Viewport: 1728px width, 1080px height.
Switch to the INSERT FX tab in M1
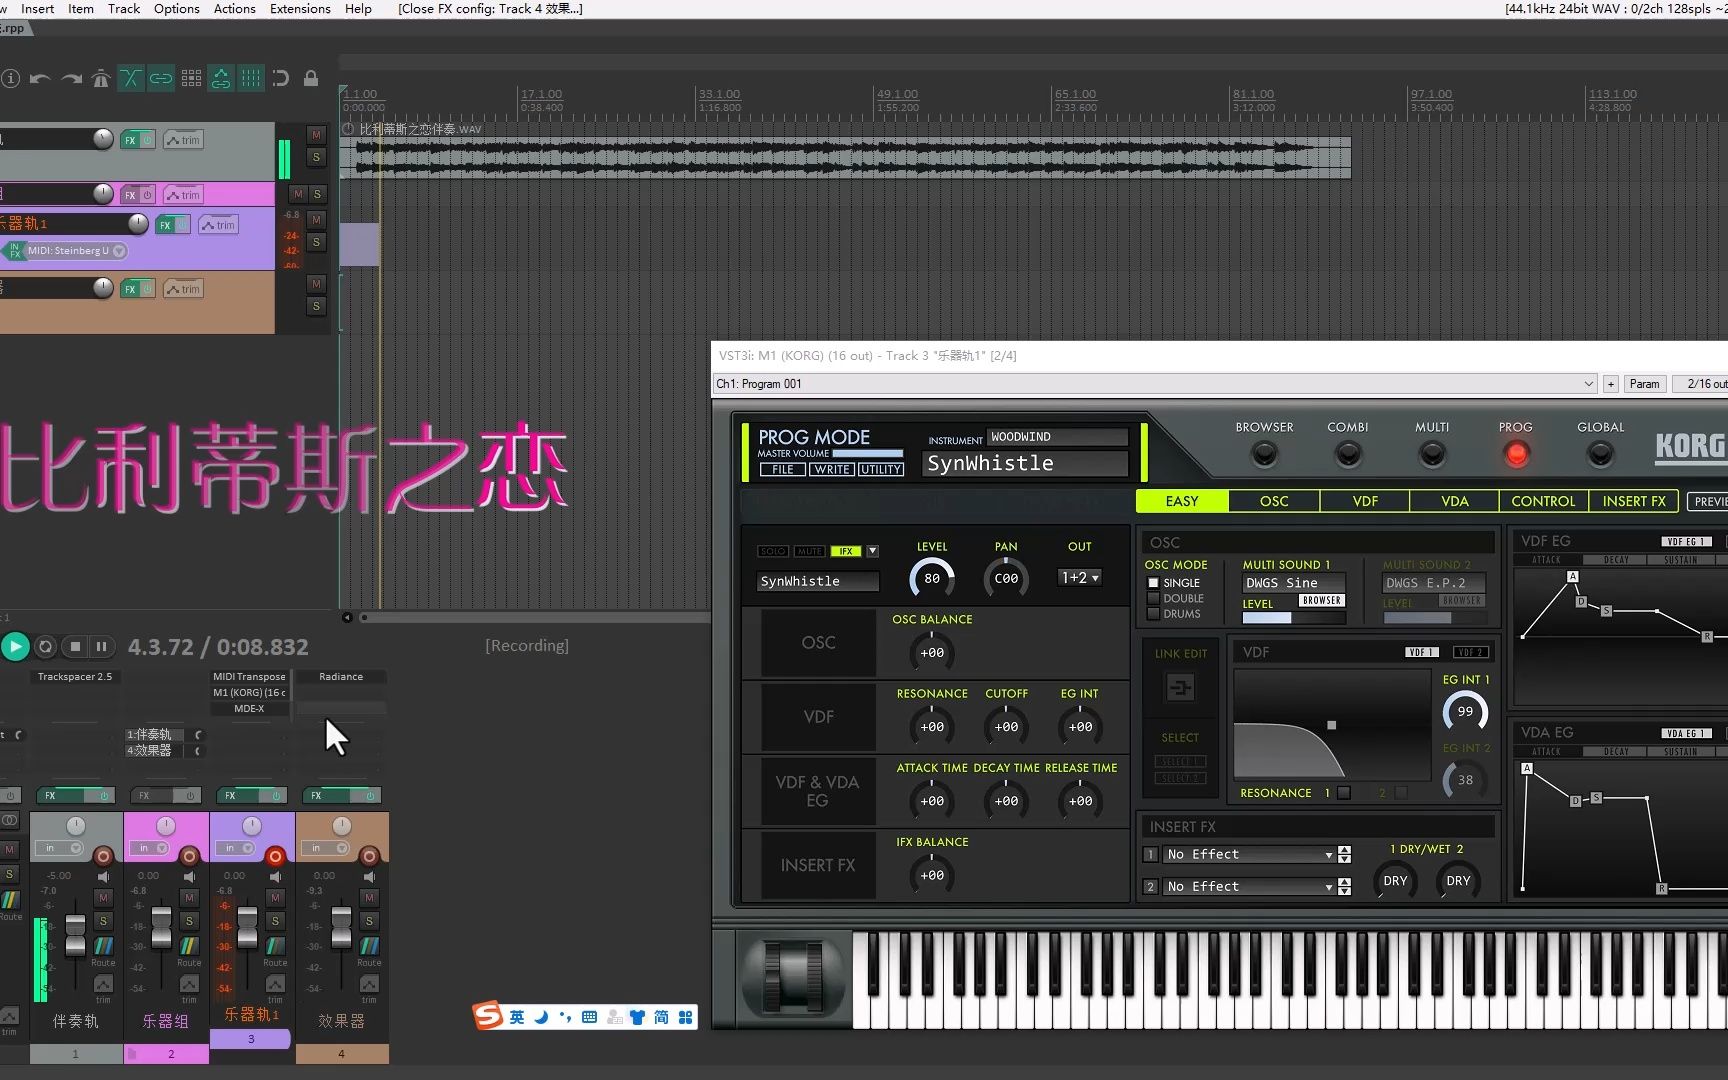(1634, 501)
